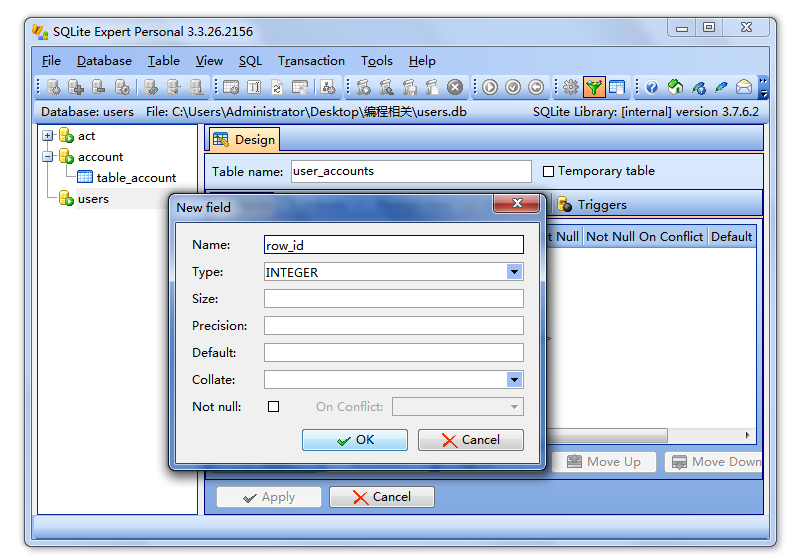
Task: Click the Name field containing row_id
Action: (x=393, y=245)
